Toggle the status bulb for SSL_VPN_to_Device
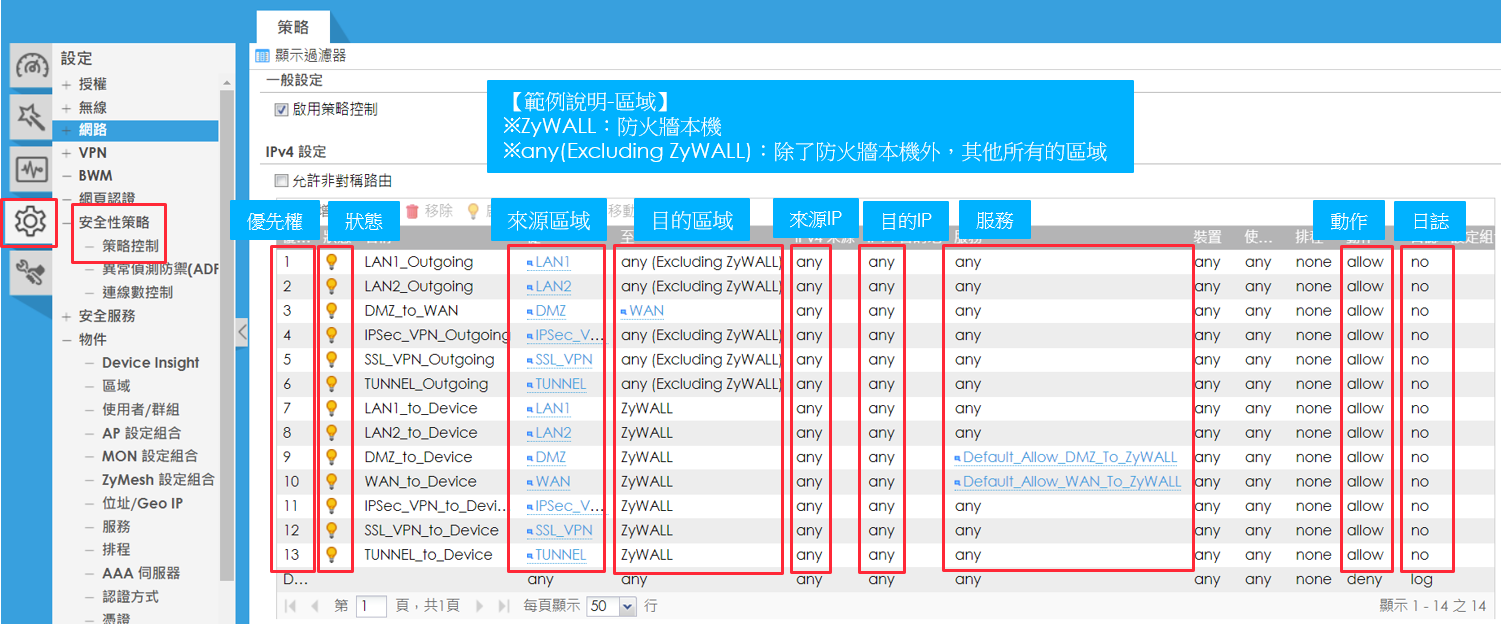The image size is (1501, 624). point(332,530)
